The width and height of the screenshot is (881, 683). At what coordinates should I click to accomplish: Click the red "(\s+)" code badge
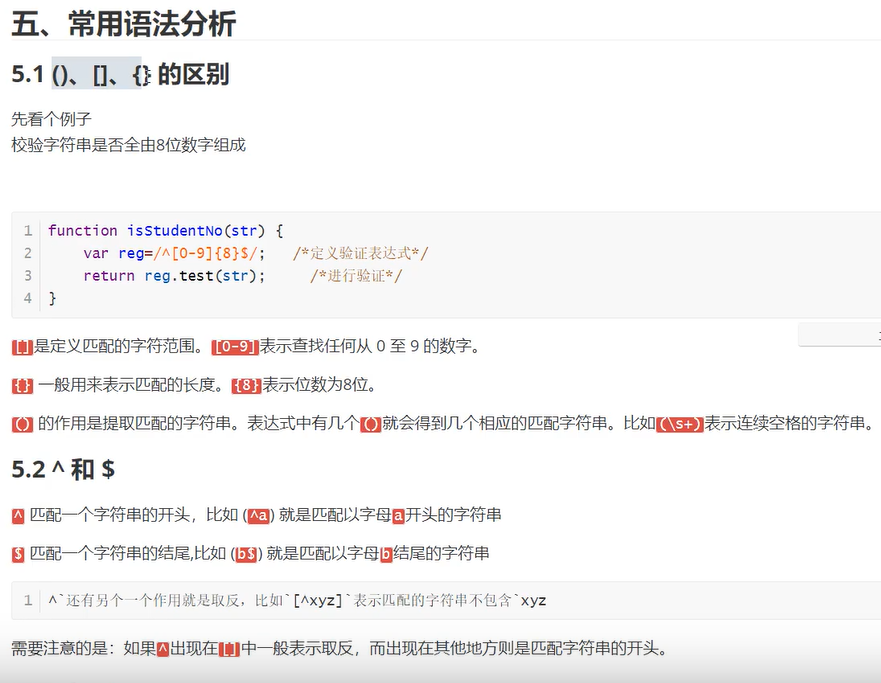[680, 424]
